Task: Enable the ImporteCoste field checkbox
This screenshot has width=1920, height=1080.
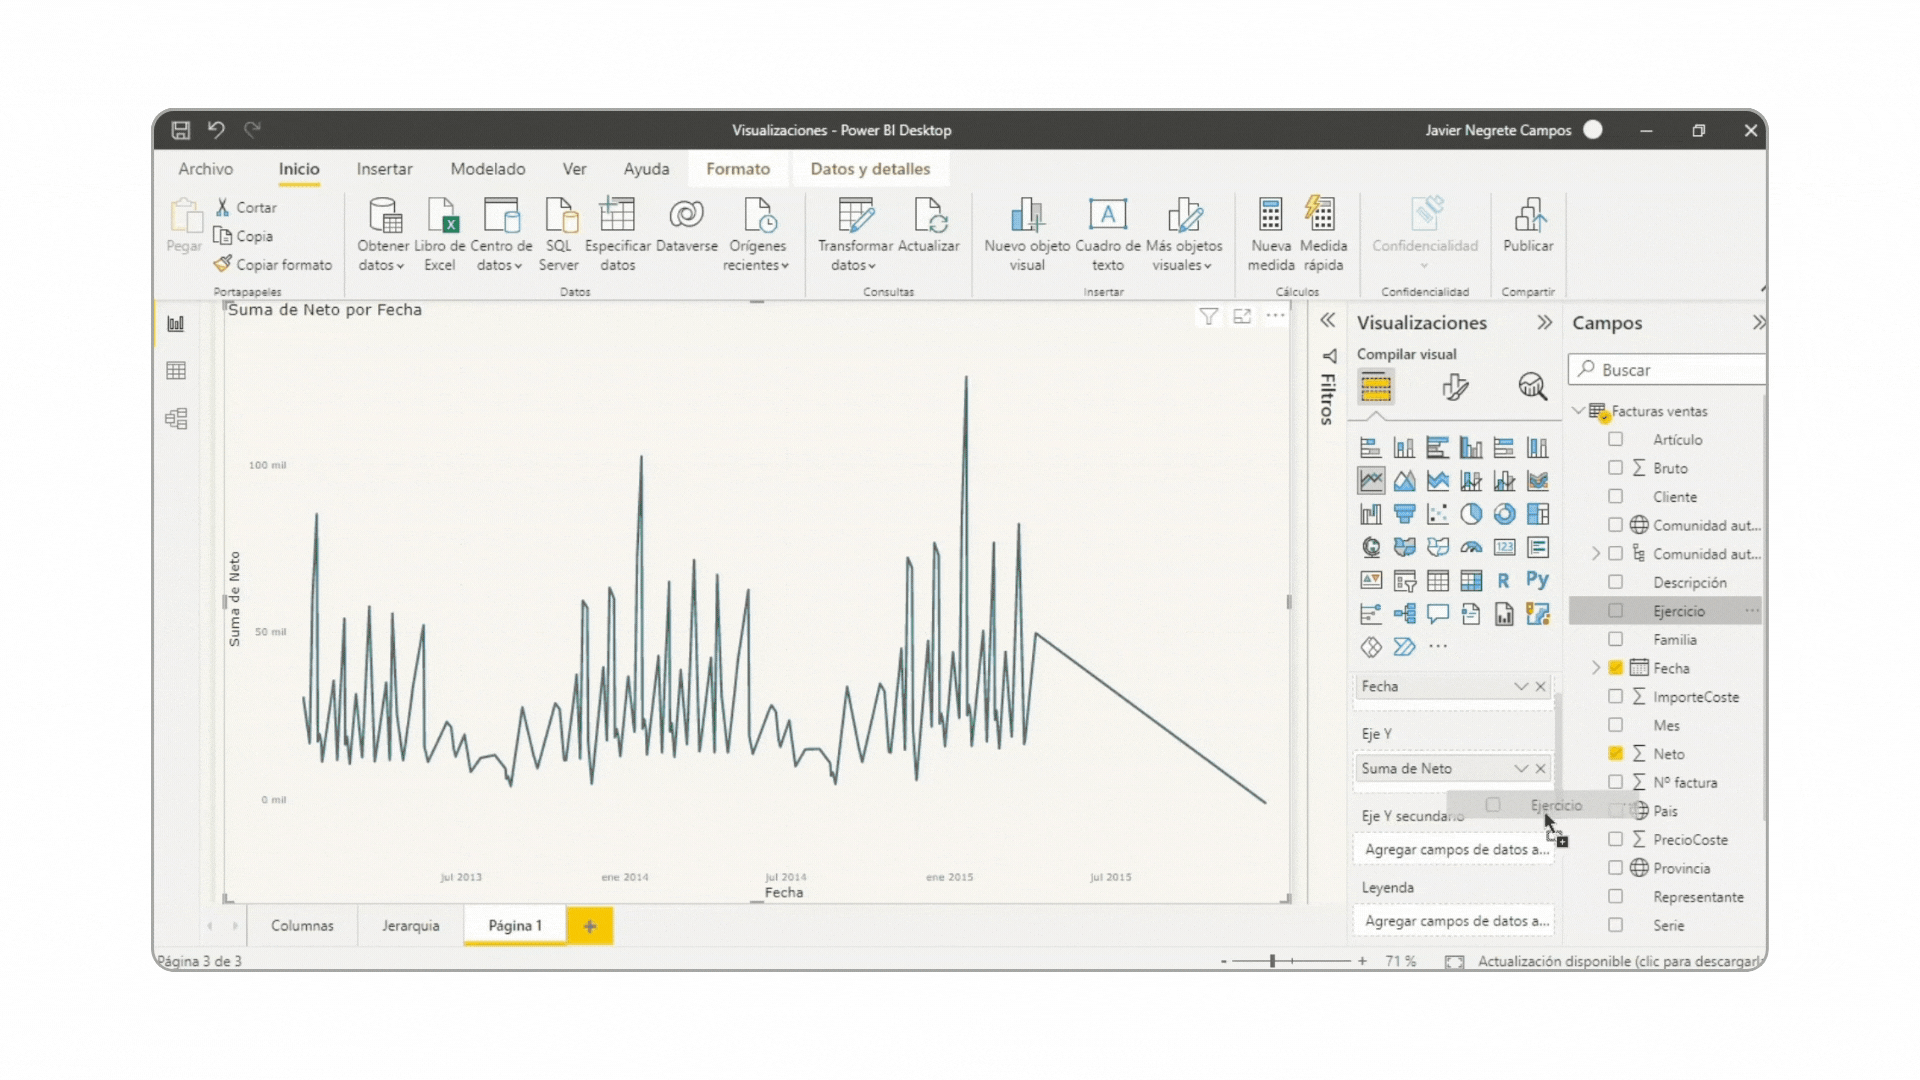Action: (1615, 697)
